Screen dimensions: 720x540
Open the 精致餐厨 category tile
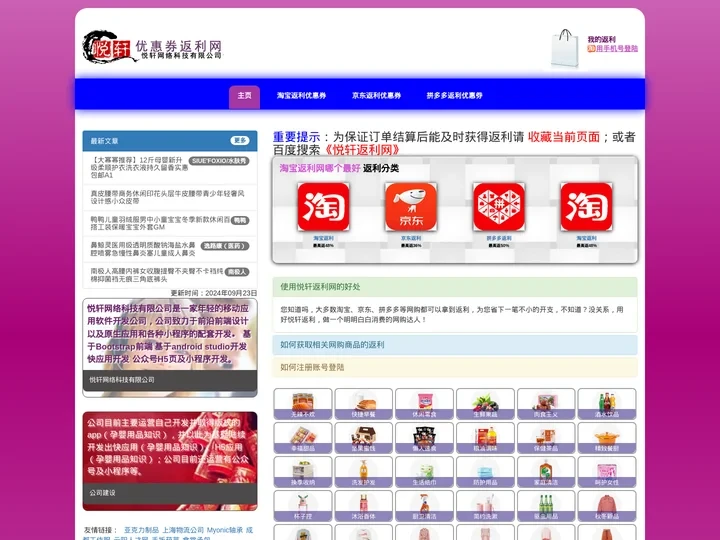pos(607,438)
